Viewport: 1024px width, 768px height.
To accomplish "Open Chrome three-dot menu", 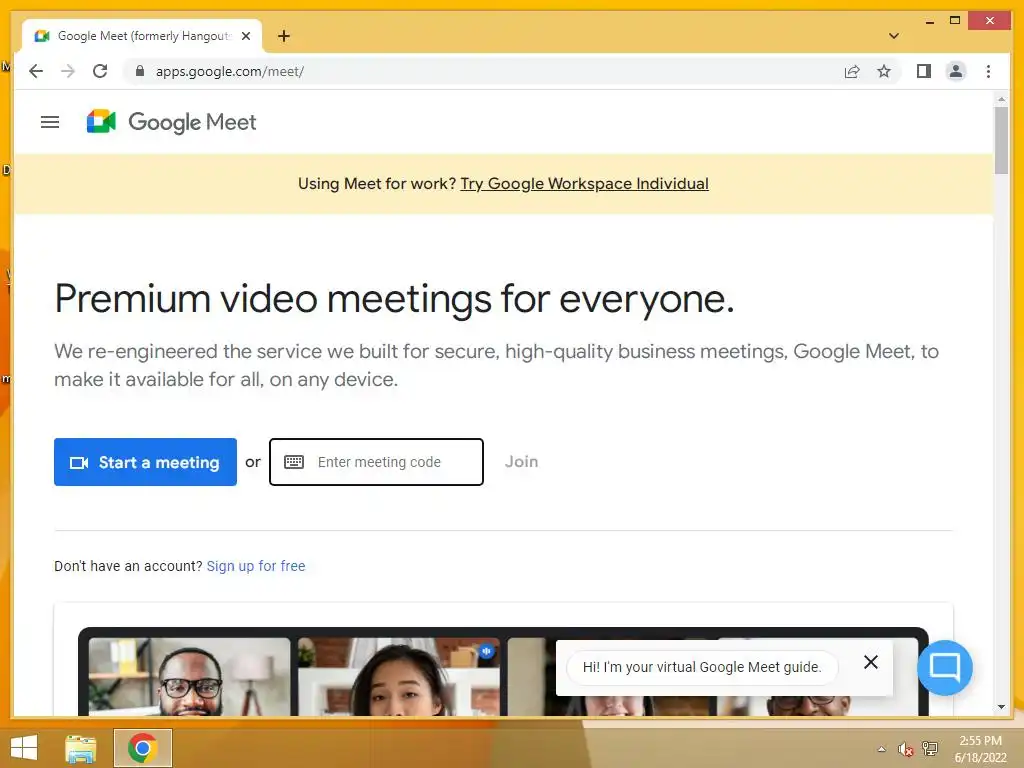I will pos(988,71).
